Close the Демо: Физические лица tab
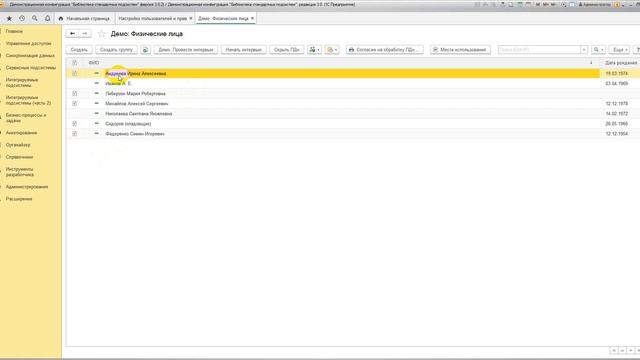 click(x=252, y=18)
